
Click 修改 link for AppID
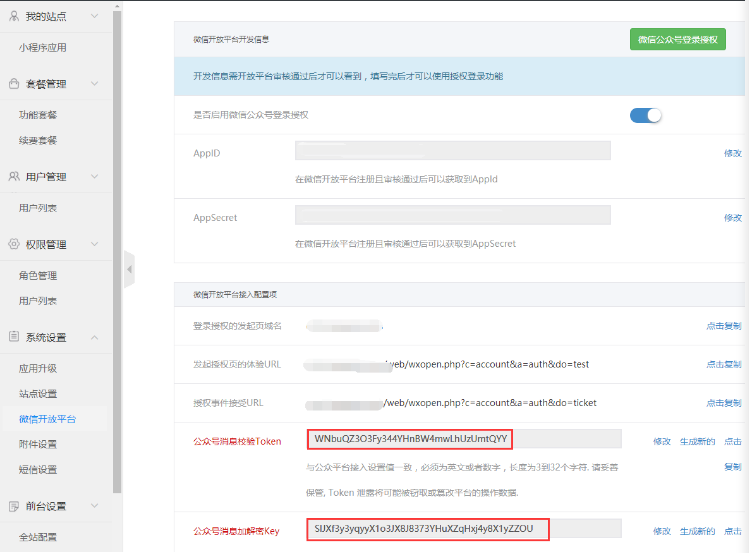[732, 153]
